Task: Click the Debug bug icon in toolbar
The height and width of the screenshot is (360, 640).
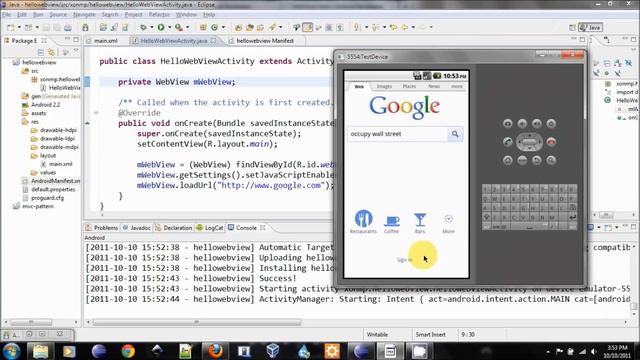Action: (143, 27)
